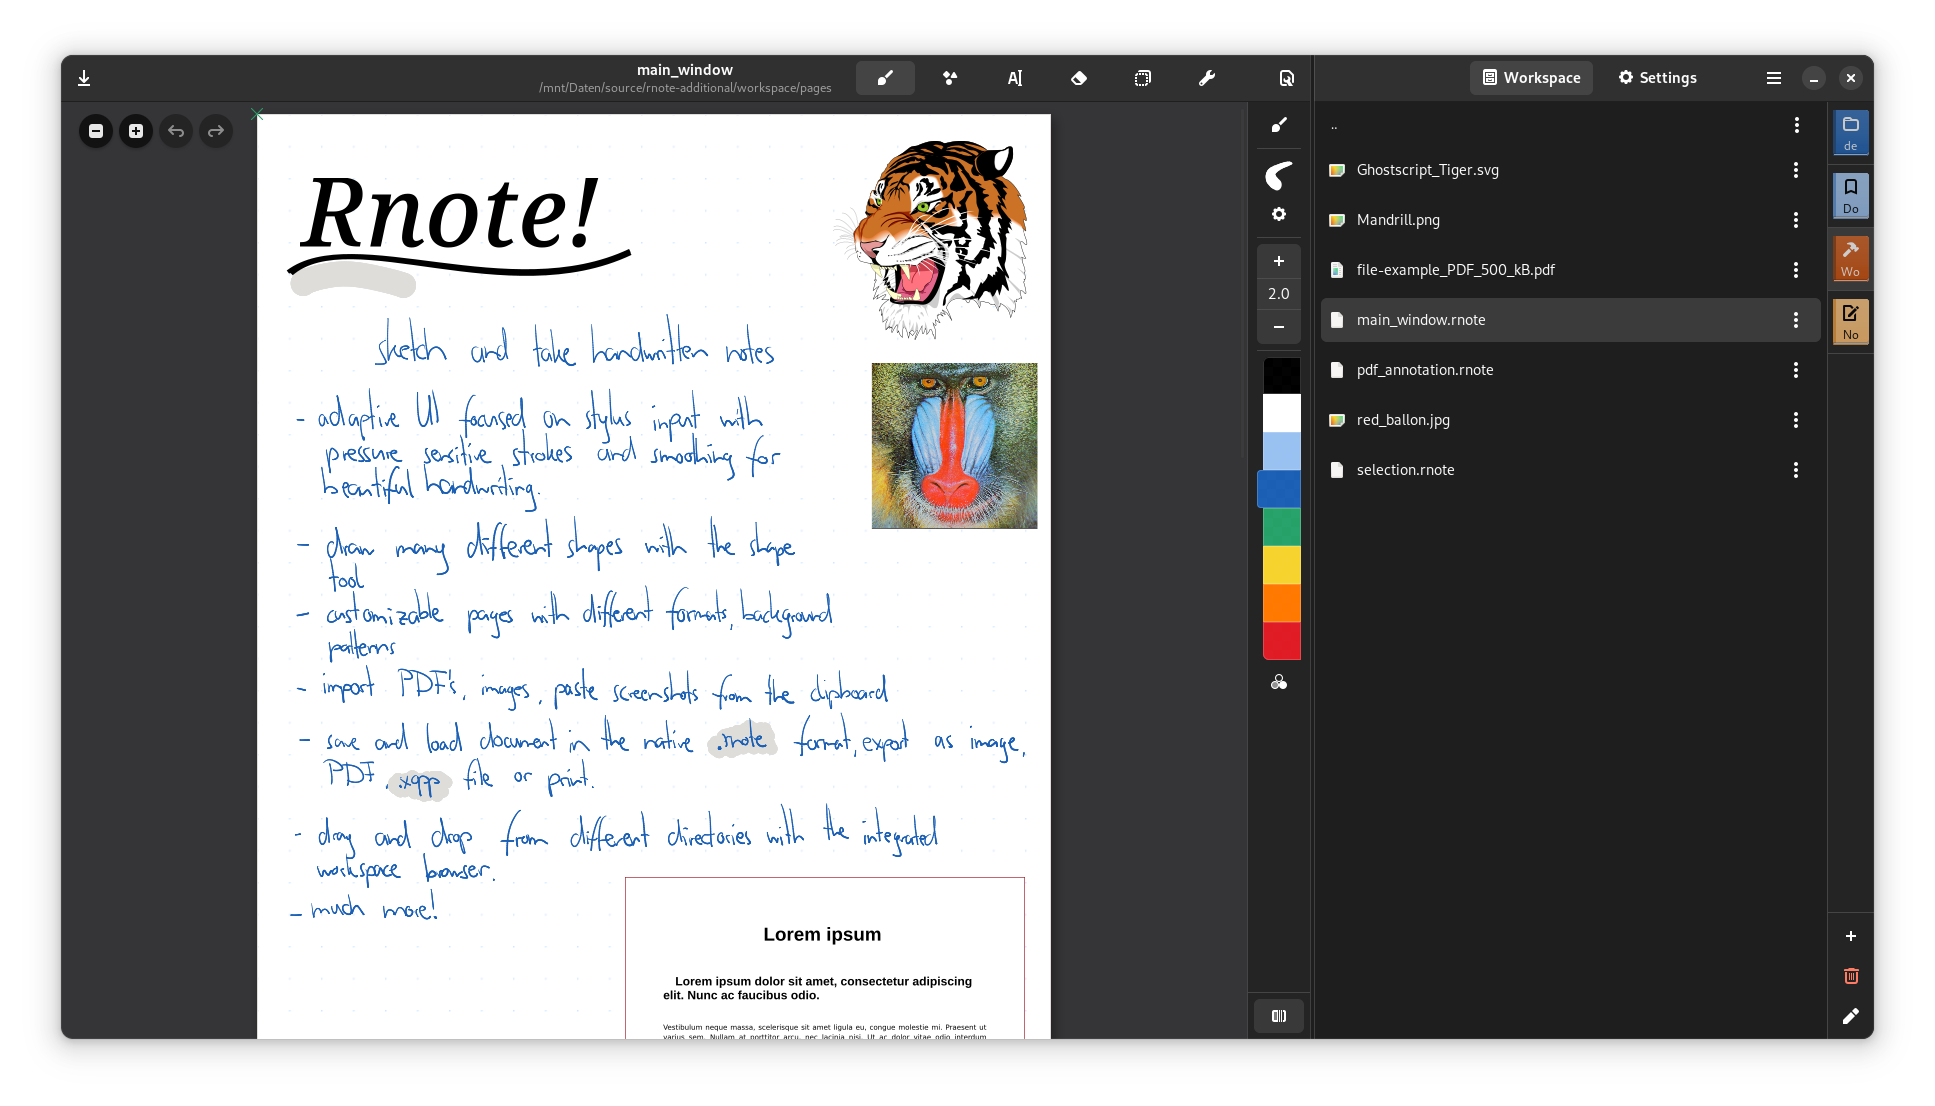Pick the white color swatch
This screenshot has height=1106, width=1935.
tap(1281, 413)
